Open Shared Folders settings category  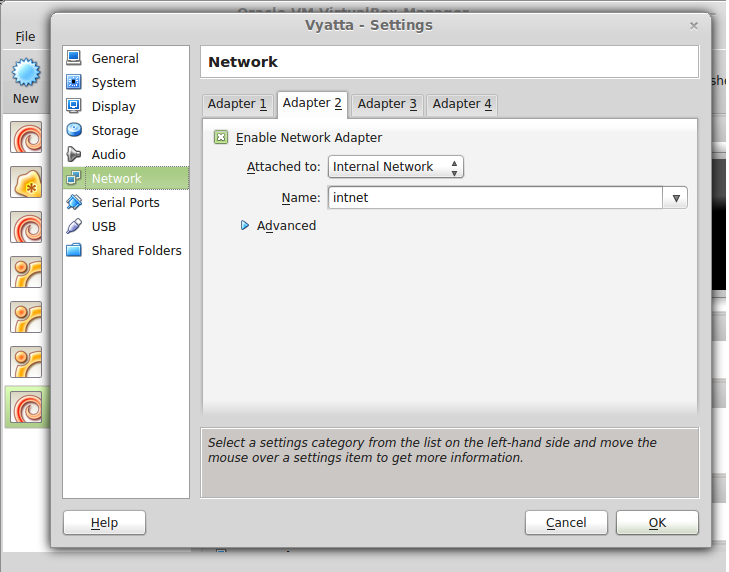pyautogui.click(x=126, y=251)
